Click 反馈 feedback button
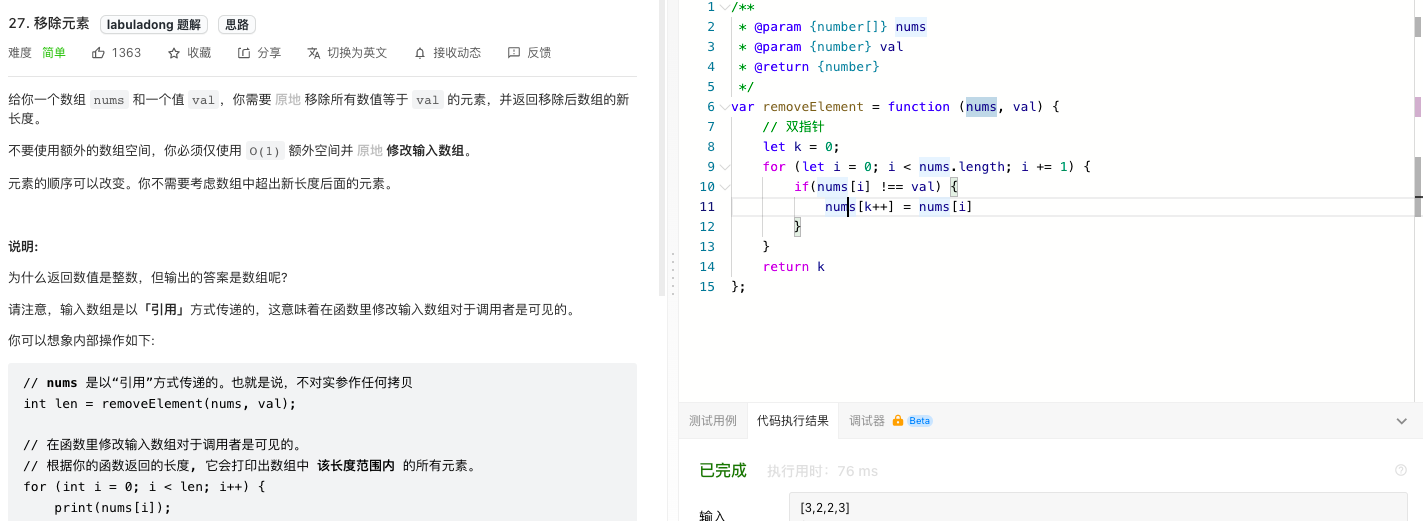Image resolution: width=1423 pixels, height=521 pixels. tap(539, 53)
